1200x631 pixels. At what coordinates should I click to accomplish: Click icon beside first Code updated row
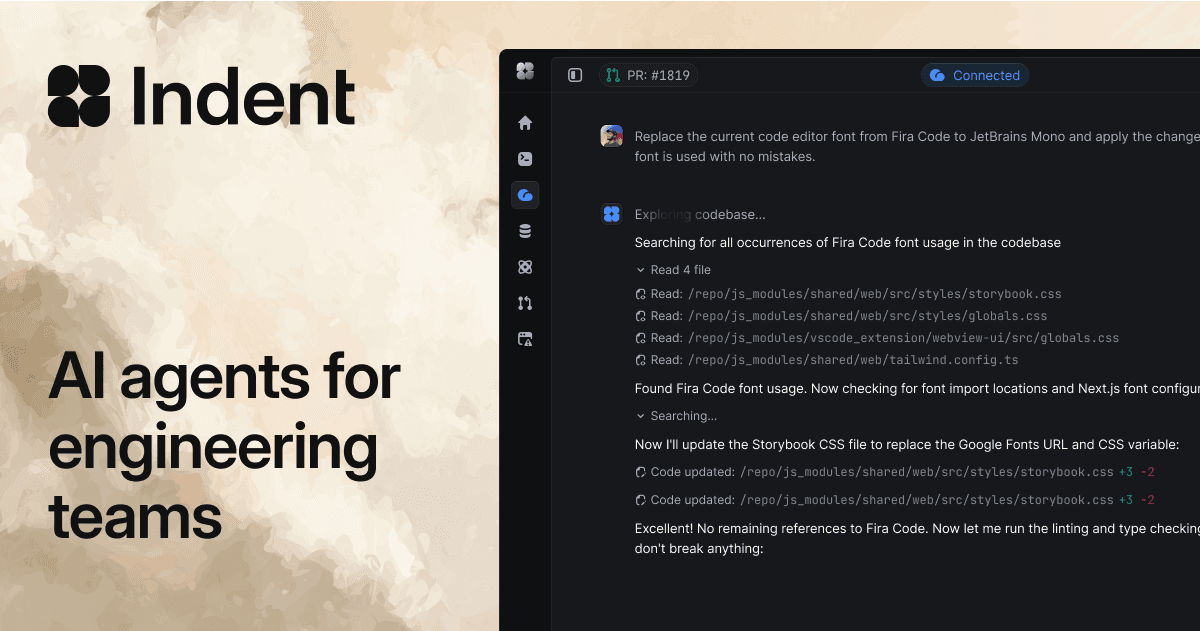(640, 472)
